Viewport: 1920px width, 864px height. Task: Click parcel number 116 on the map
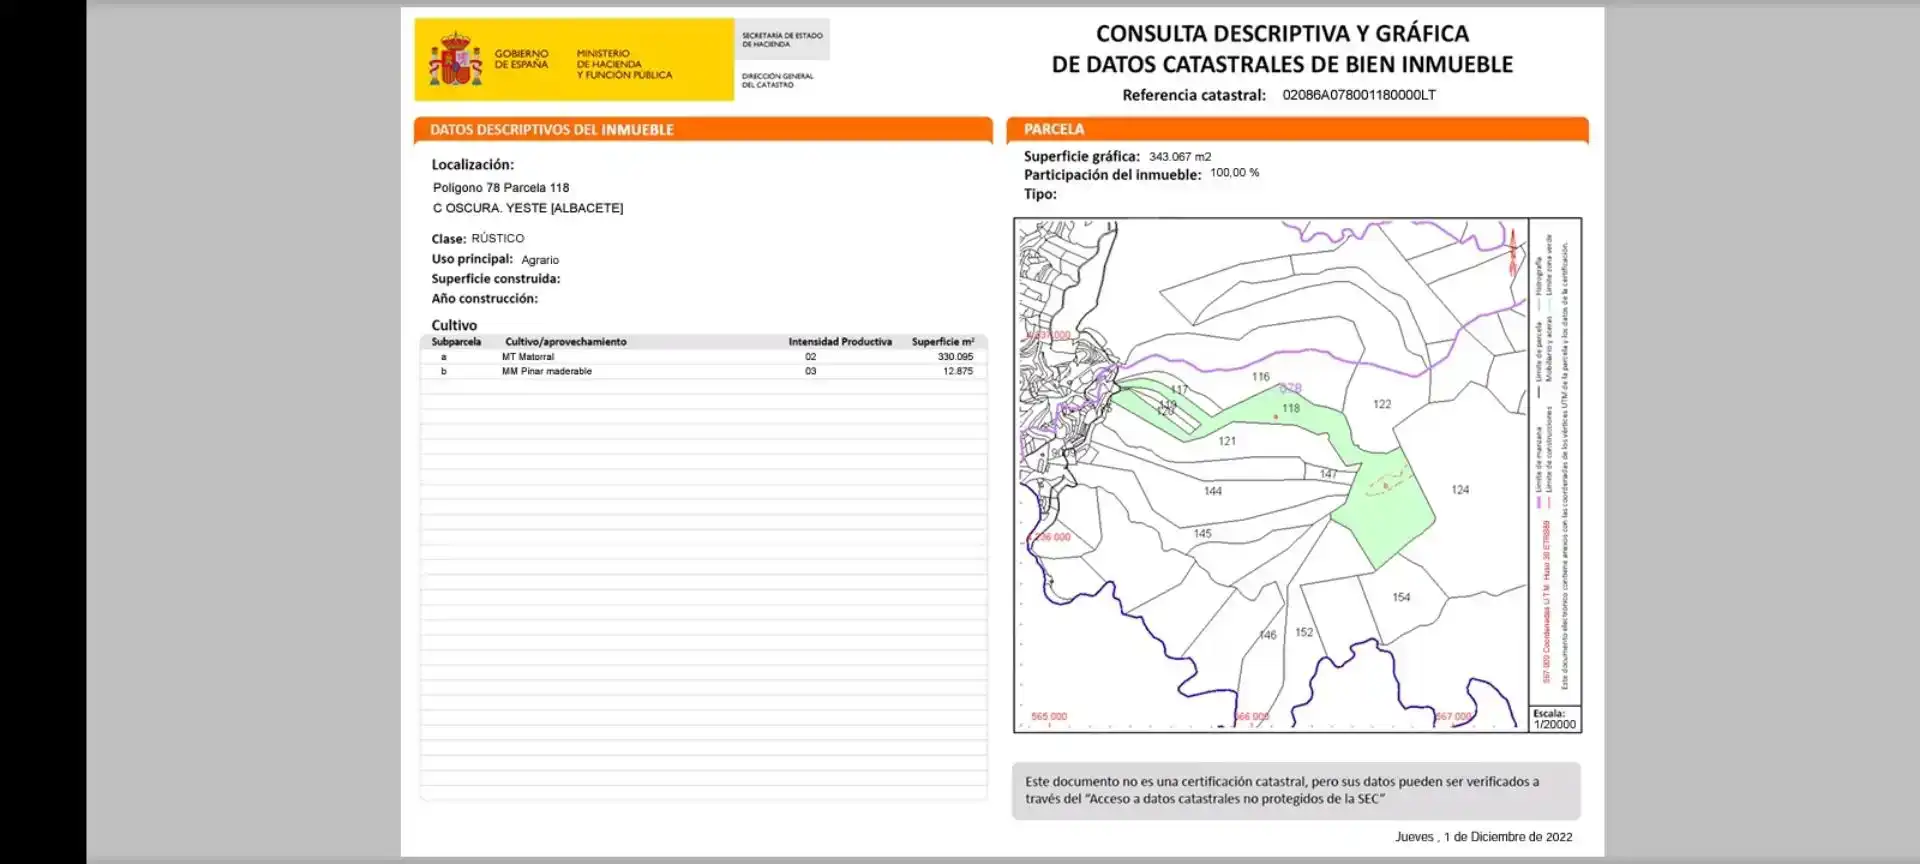(1261, 377)
